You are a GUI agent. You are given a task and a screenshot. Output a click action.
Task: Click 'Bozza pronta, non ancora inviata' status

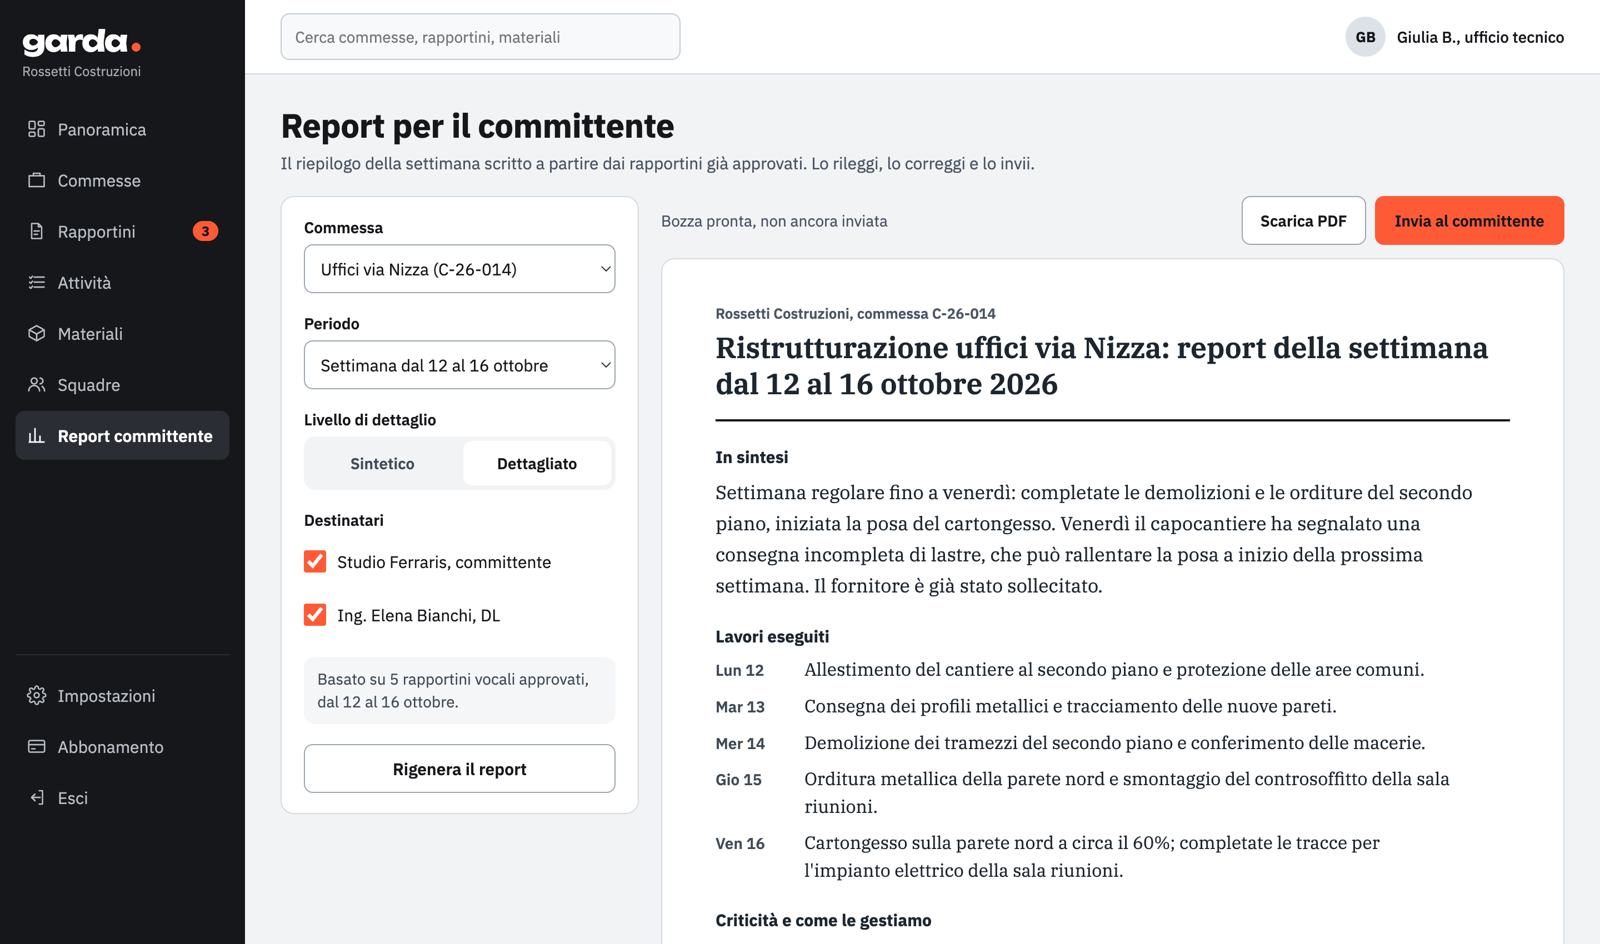click(774, 221)
